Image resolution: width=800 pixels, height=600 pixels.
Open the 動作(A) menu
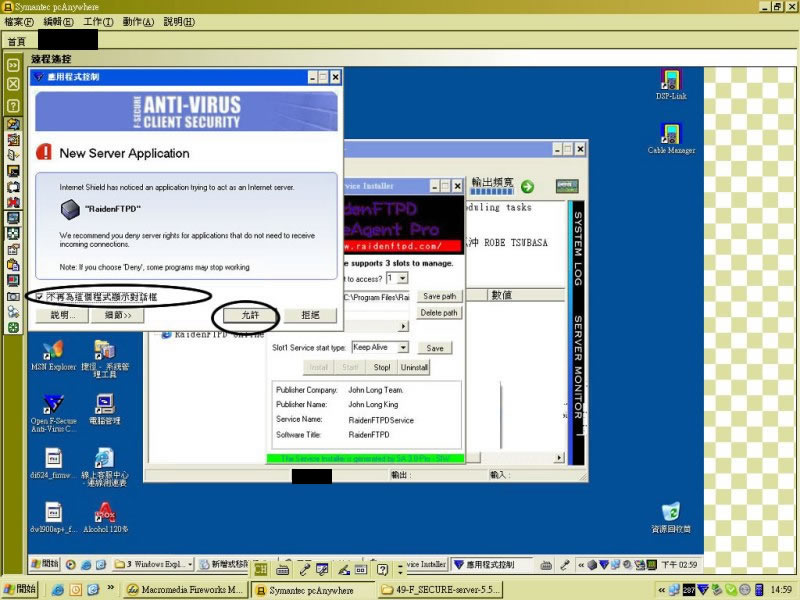pos(138,22)
